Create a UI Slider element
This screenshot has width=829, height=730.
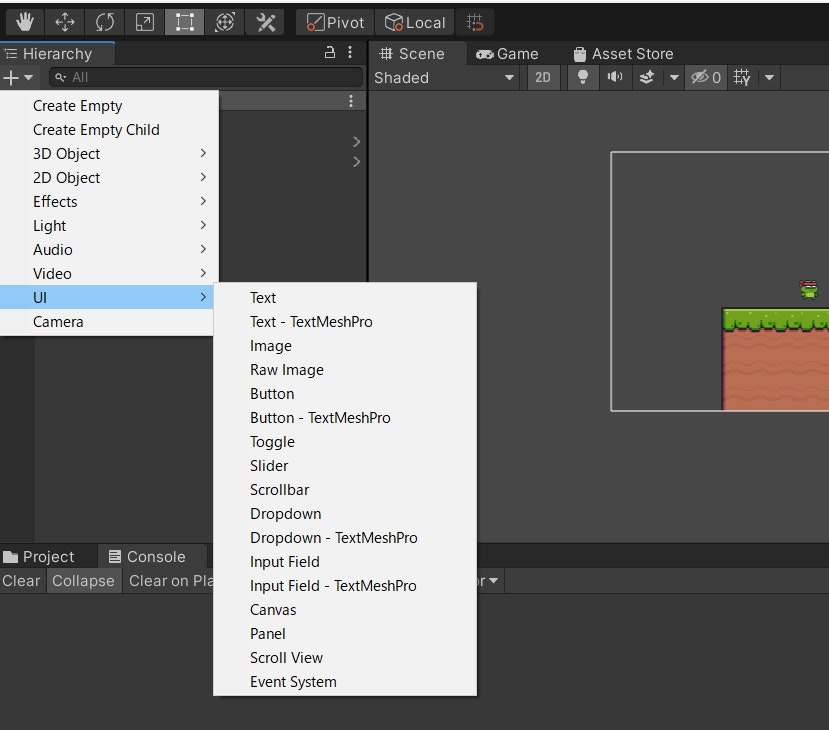click(345, 466)
